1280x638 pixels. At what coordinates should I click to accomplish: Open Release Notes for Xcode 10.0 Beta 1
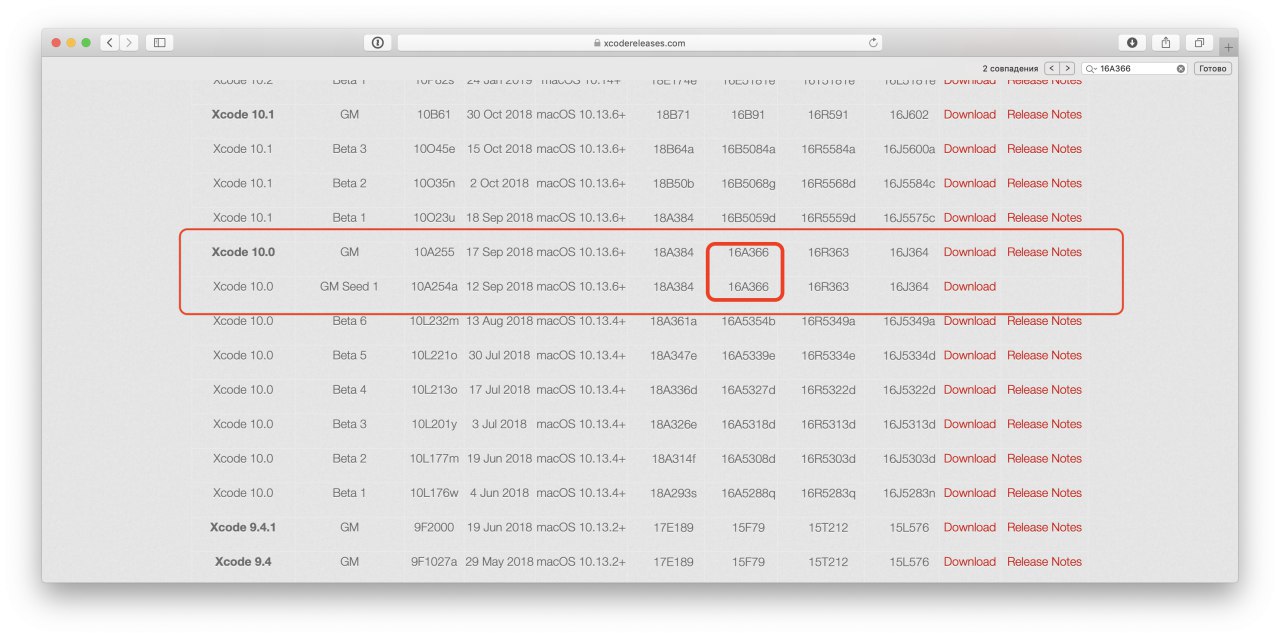[1044, 493]
